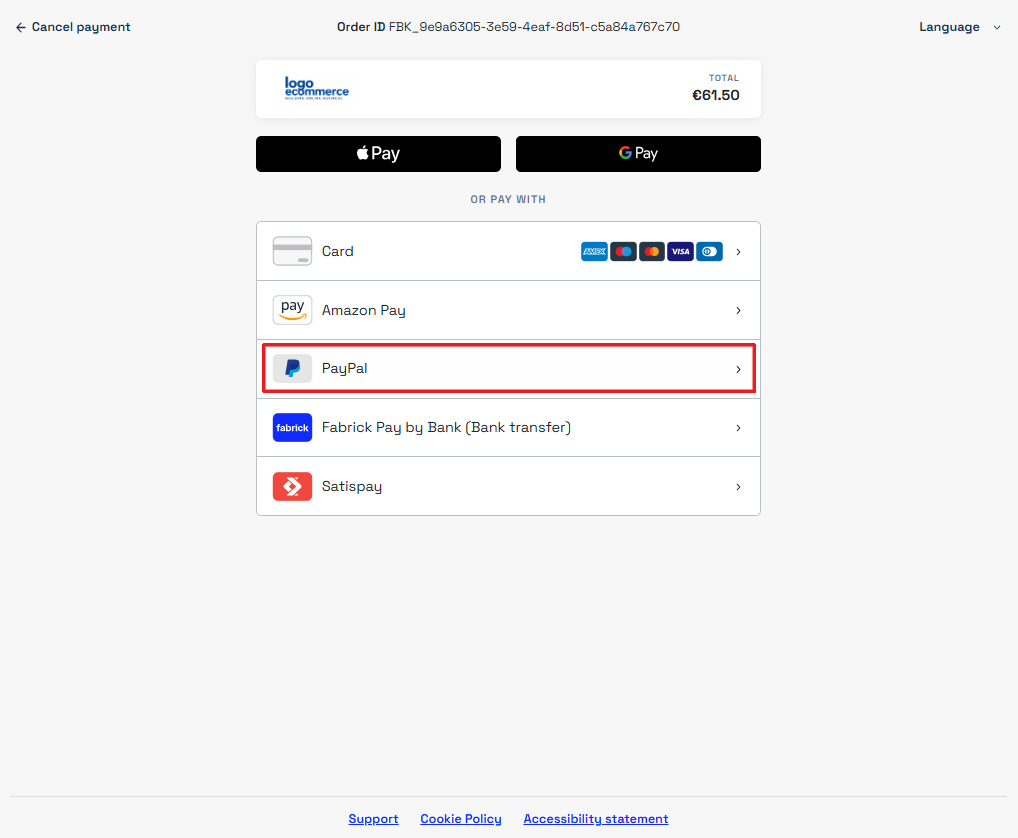Viewport: 1018px width, 838px height.
Task: Choose the PayPal payment option label
Action: click(x=345, y=369)
